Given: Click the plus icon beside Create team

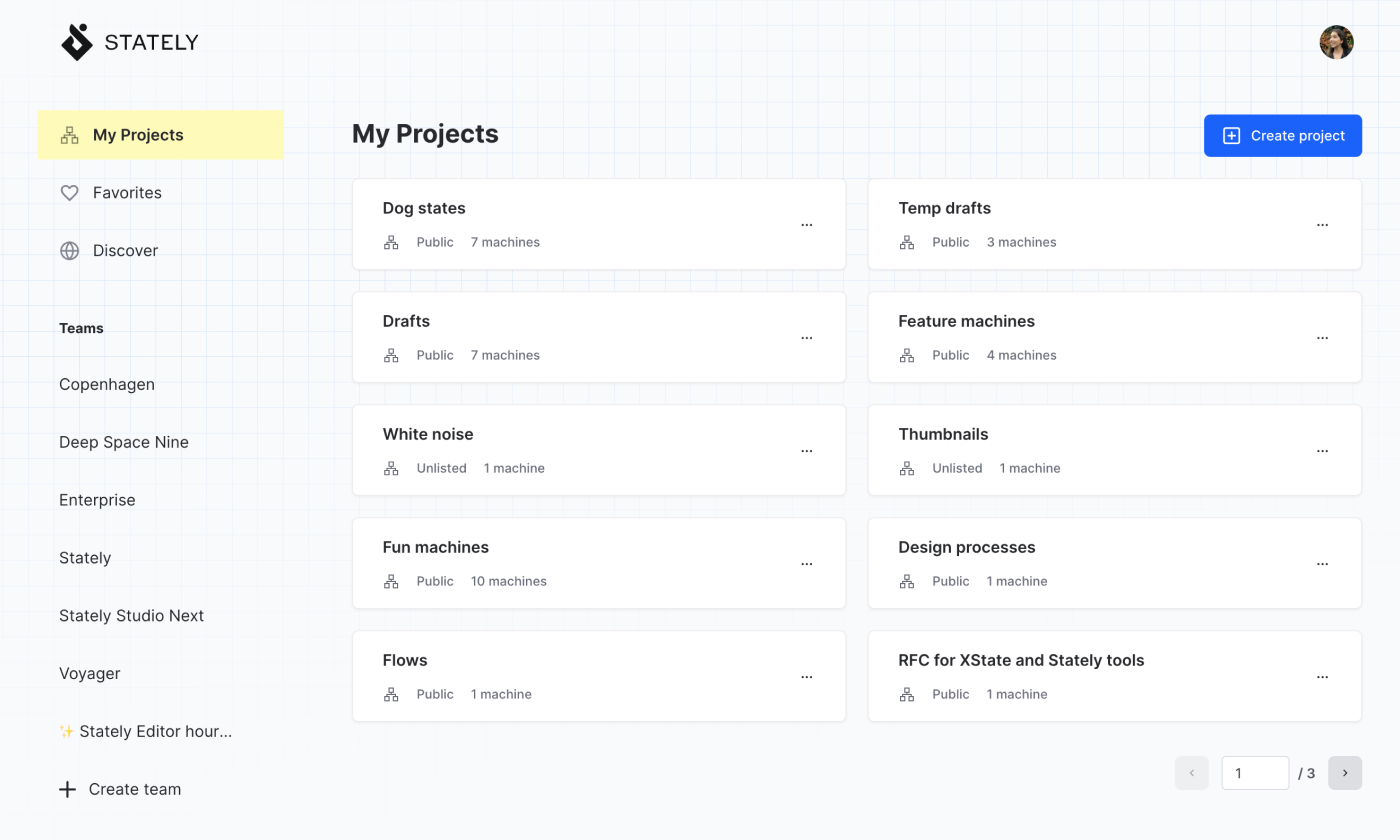Looking at the screenshot, I should (x=67, y=790).
